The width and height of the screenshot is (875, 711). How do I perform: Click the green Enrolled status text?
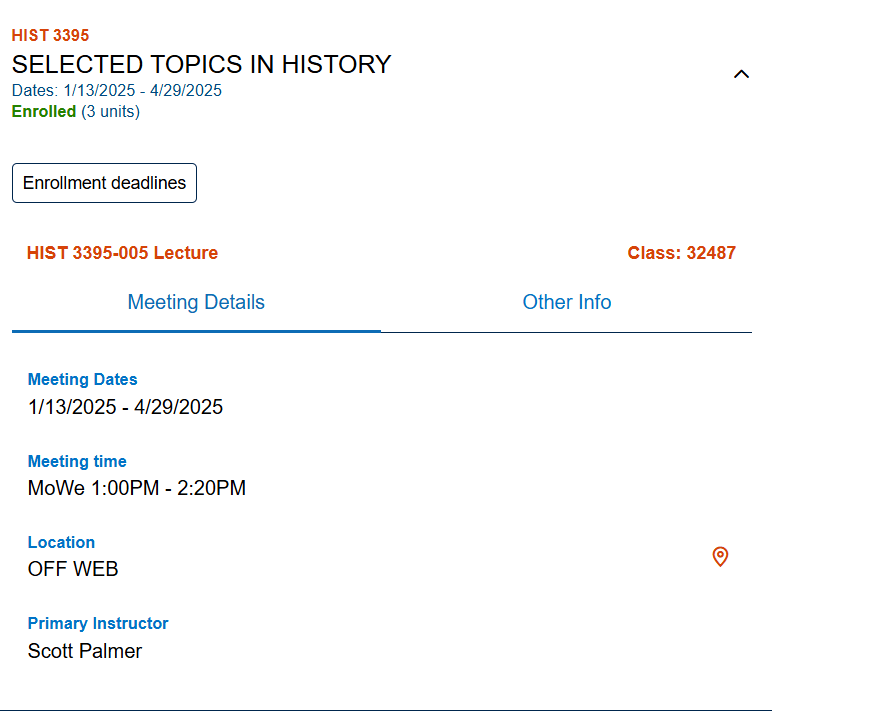point(44,112)
